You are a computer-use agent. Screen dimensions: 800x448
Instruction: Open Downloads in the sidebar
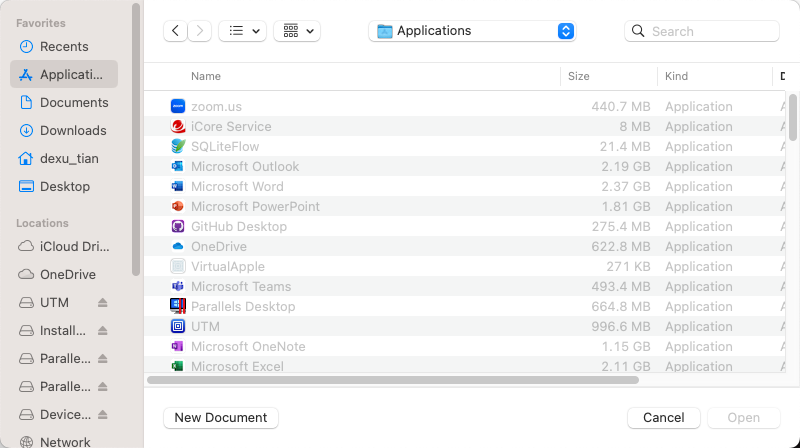(72, 131)
